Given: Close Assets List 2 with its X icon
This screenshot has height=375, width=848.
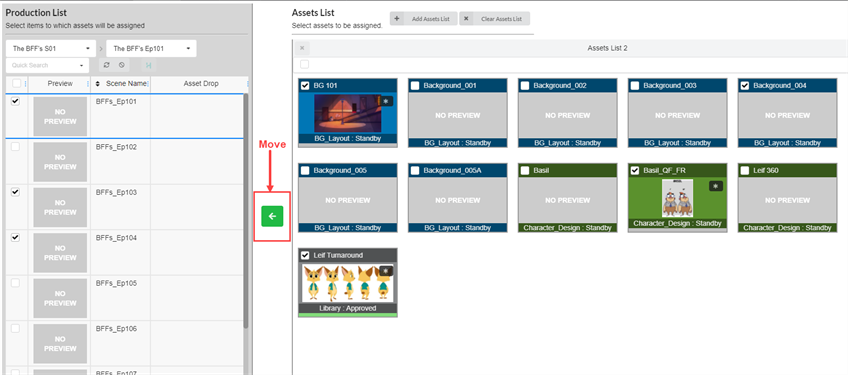Looking at the screenshot, I should click(302, 48).
